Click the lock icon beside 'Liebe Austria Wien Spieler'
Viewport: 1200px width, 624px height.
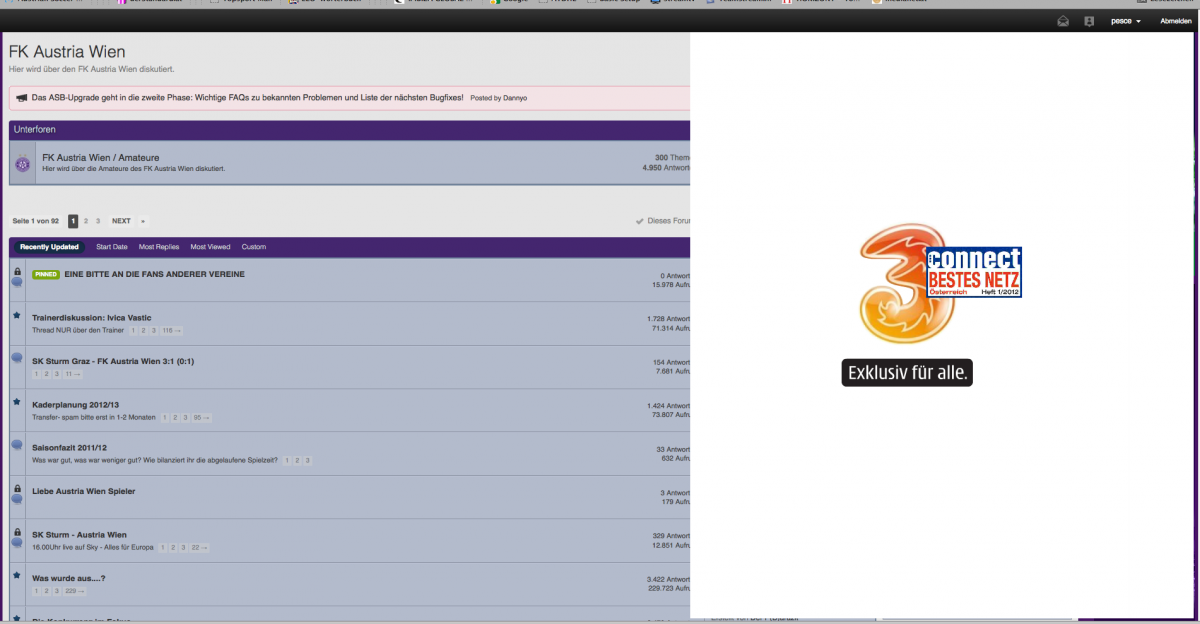pos(17,489)
